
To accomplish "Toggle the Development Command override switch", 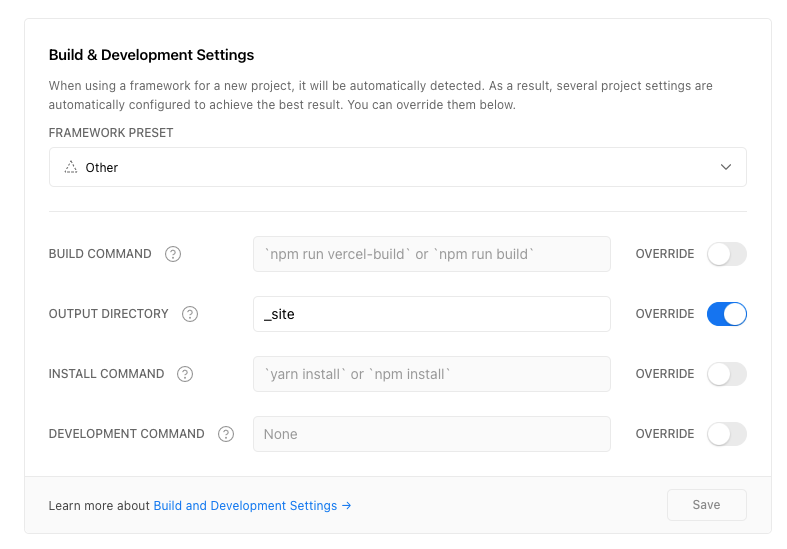I will pyautogui.click(x=726, y=434).
